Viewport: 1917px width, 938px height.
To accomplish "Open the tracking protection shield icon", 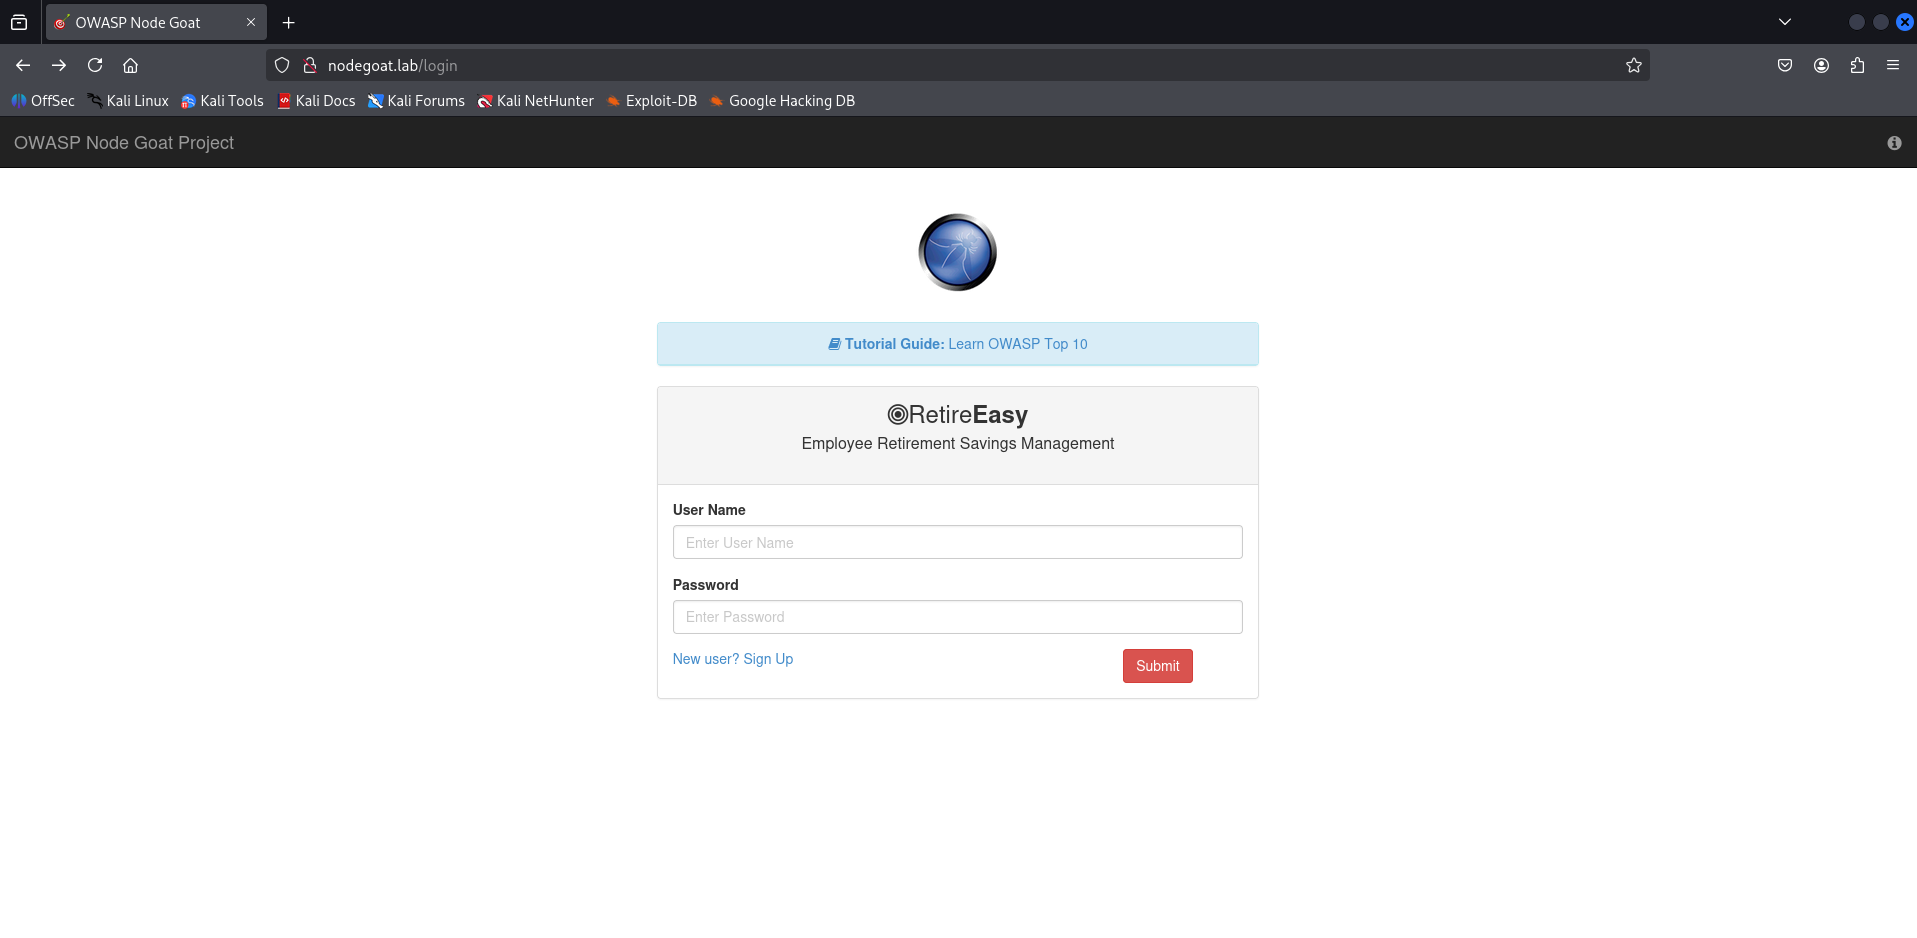I will pyautogui.click(x=282, y=65).
